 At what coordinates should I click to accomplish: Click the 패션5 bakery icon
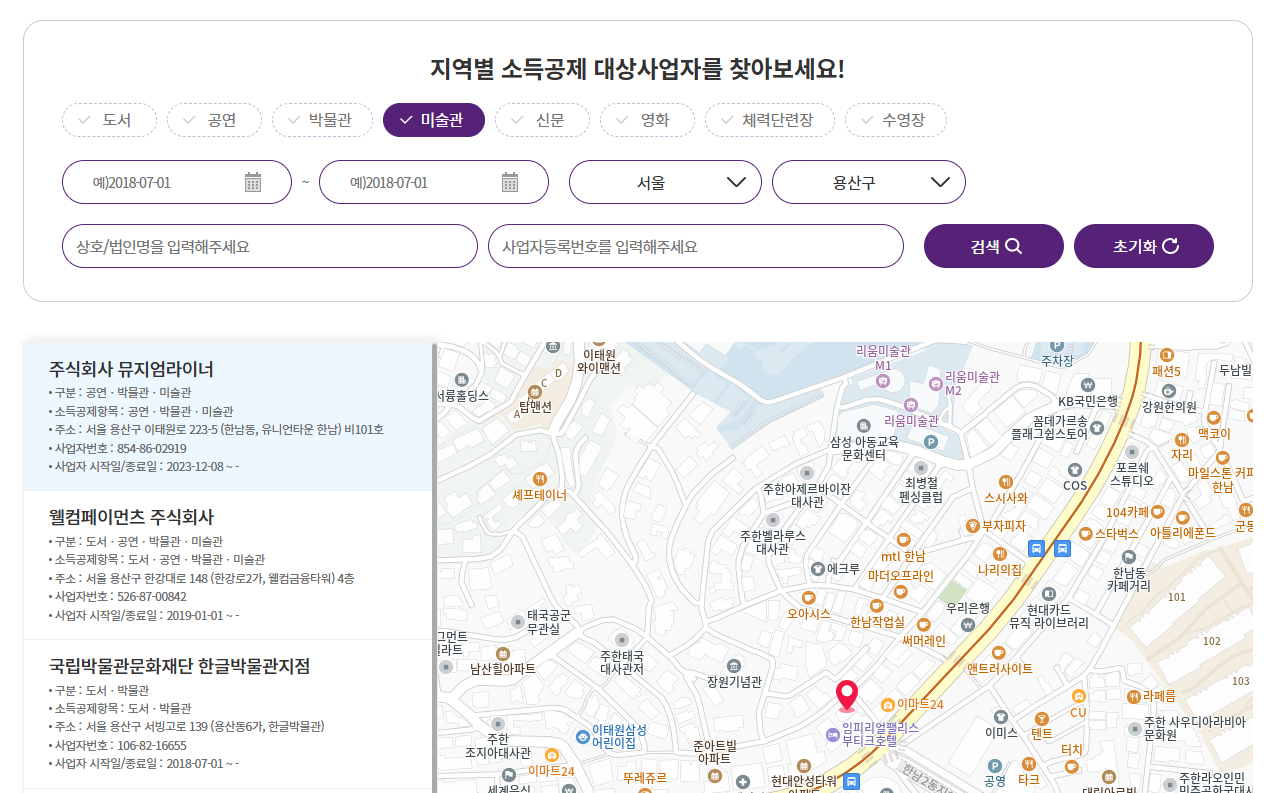(1166, 355)
